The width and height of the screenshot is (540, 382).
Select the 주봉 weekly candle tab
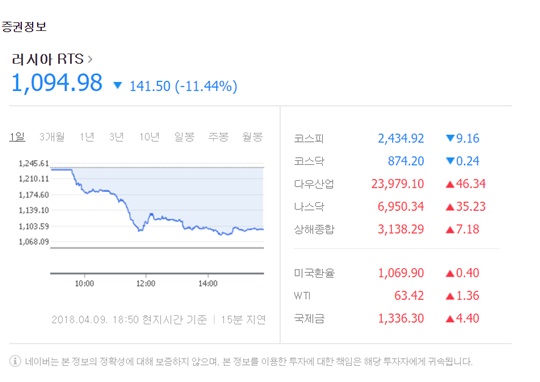(x=218, y=137)
